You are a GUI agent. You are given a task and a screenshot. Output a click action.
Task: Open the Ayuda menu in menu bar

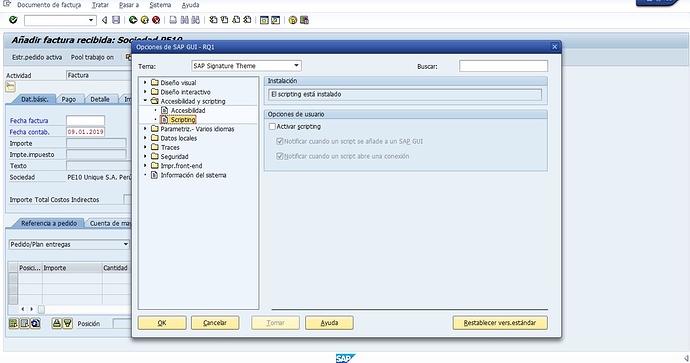(x=190, y=5)
